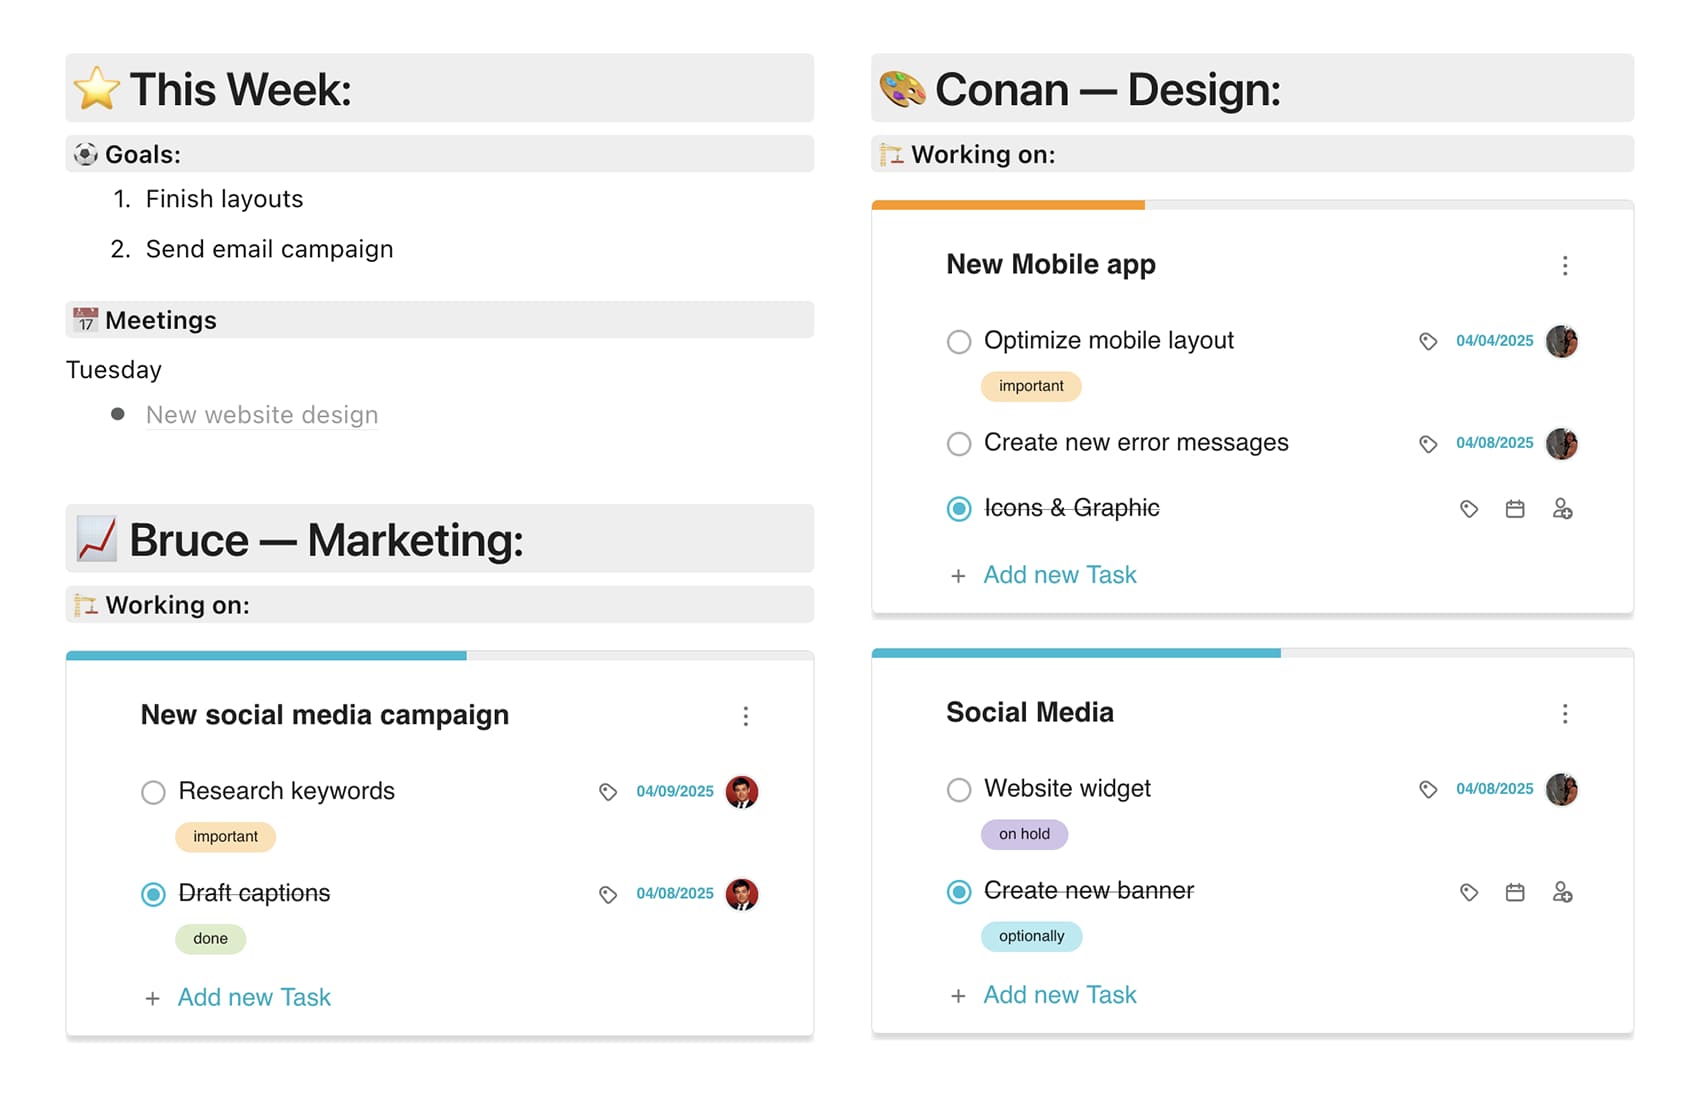The height and width of the screenshot is (1100, 1700).
Task: Click tag icon on Optimize mobile layout task
Action: 1428,342
